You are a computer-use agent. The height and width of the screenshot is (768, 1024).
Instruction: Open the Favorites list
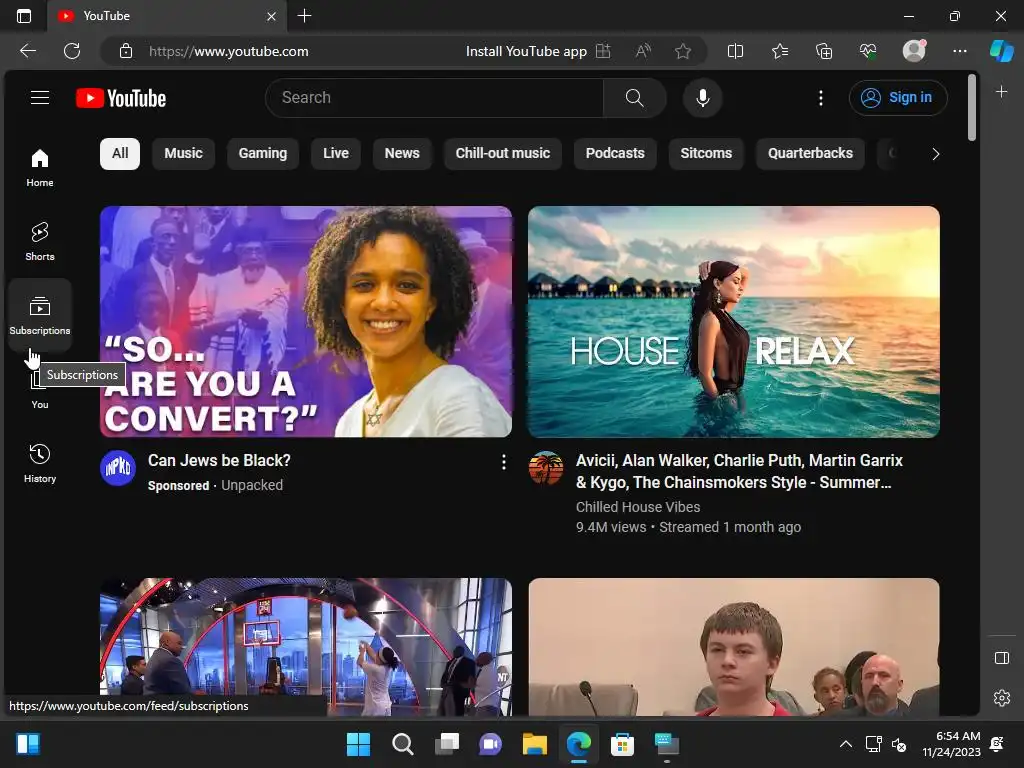[x=780, y=51]
